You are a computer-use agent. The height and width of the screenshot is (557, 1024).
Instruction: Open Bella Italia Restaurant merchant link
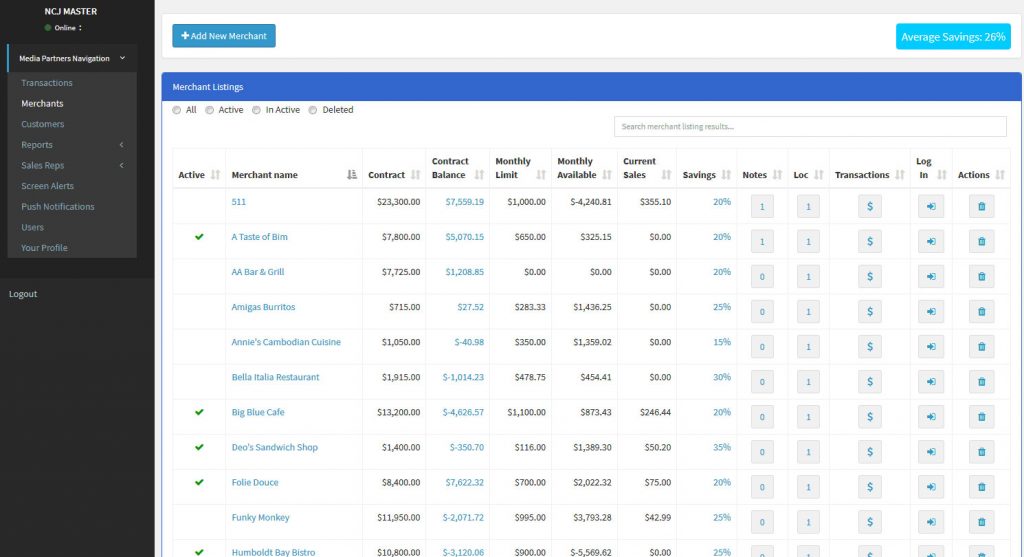click(x=275, y=377)
